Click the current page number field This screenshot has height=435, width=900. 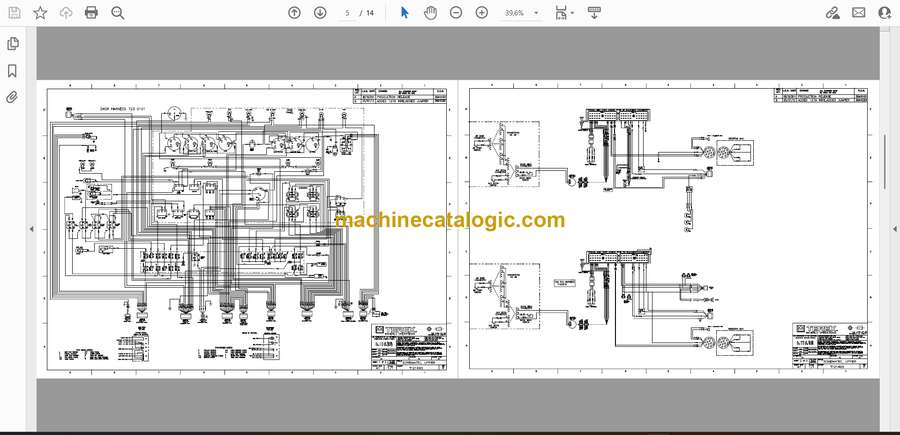347,13
